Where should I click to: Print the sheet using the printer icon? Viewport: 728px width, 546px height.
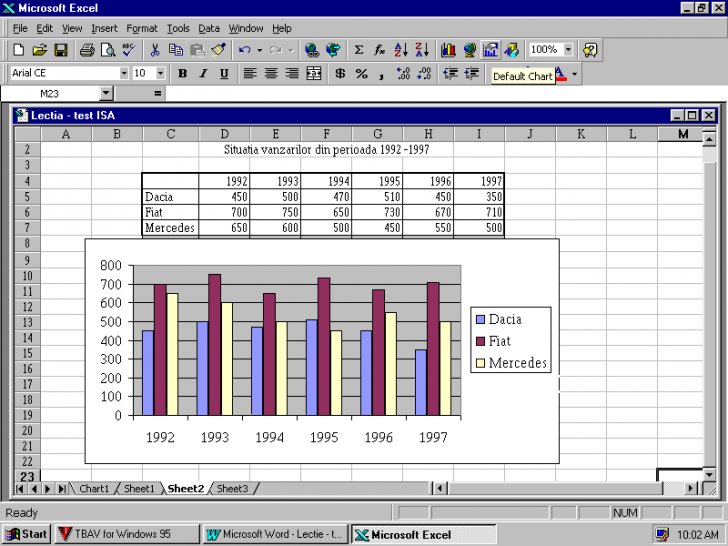87,50
